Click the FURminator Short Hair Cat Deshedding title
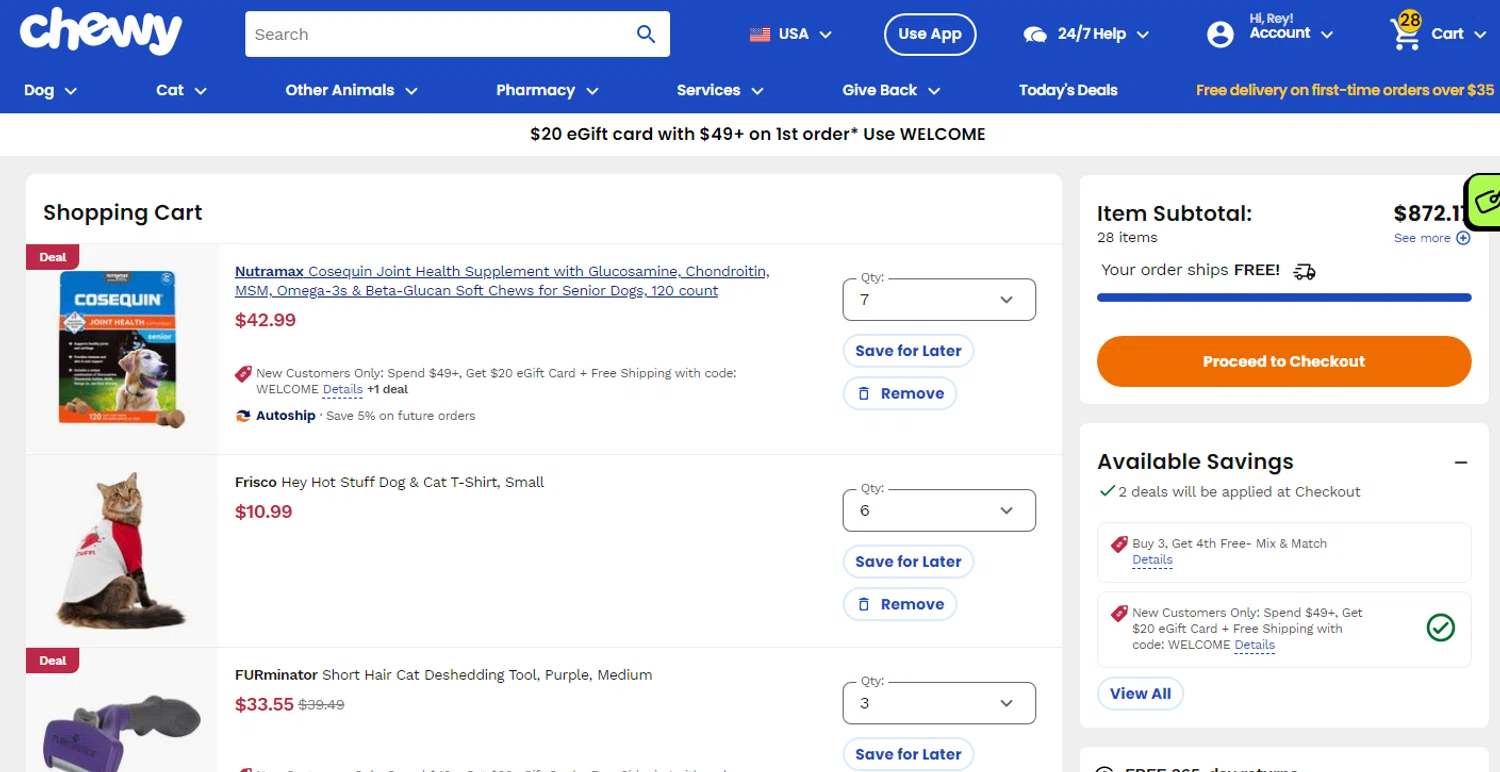Image resolution: width=1500 pixels, height=772 pixels. point(443,675)
